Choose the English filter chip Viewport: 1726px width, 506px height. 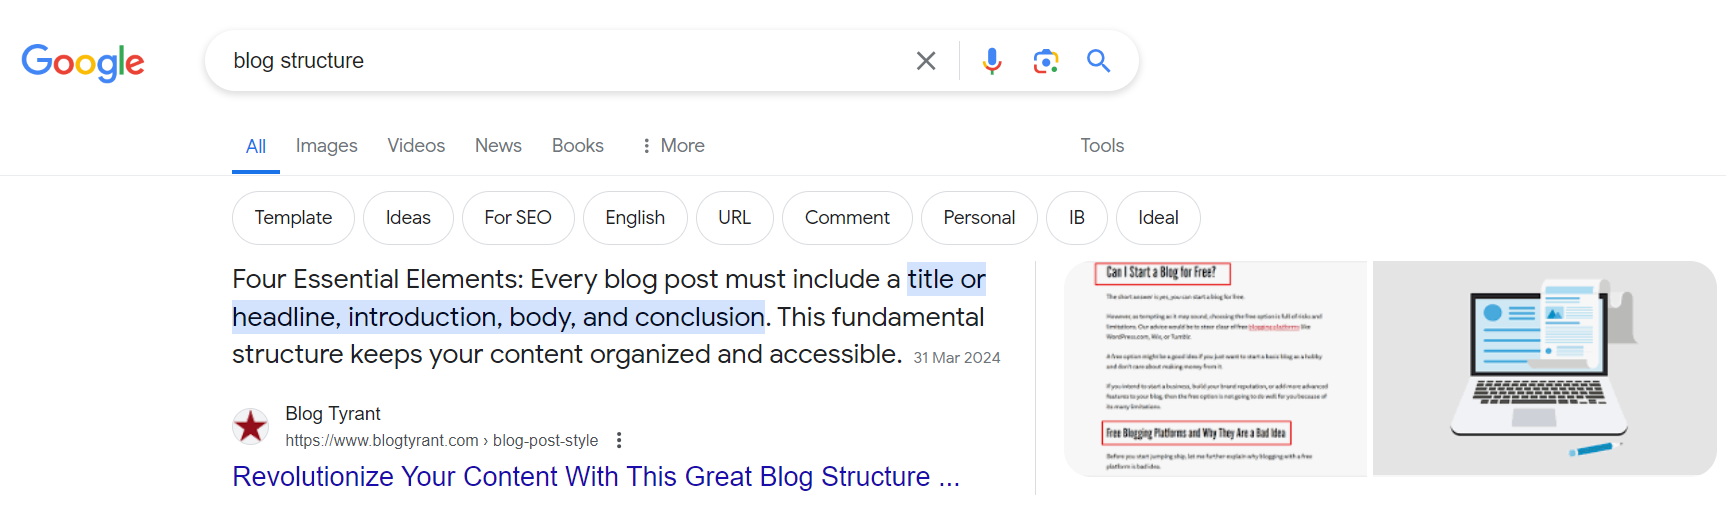635,218
